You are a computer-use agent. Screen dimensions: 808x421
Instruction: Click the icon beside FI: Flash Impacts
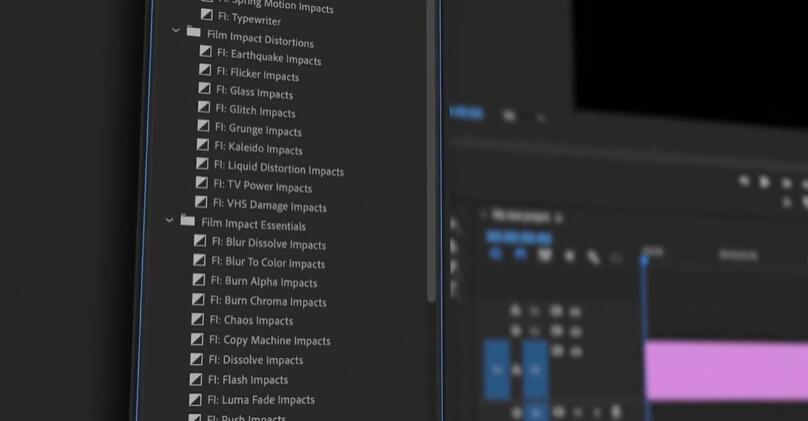196,379
